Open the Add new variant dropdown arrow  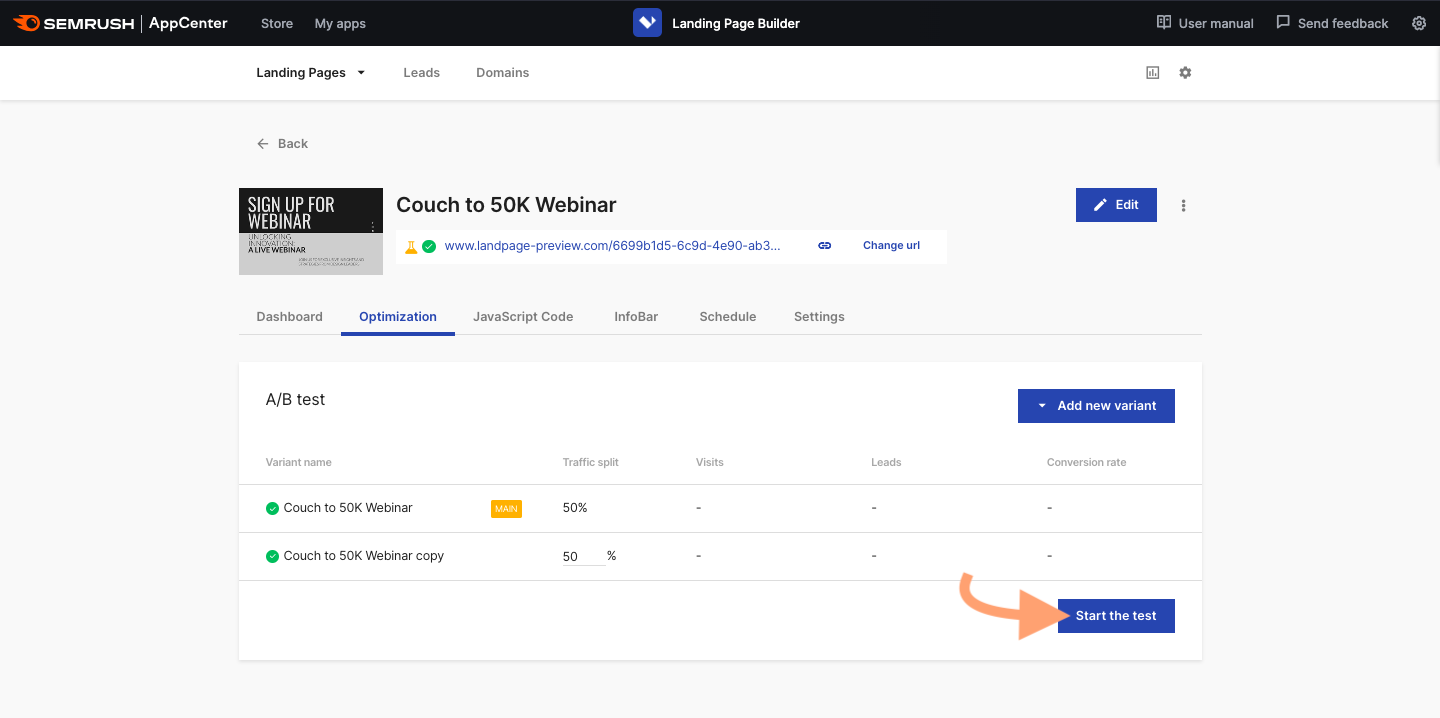(x=1042, y=405)
